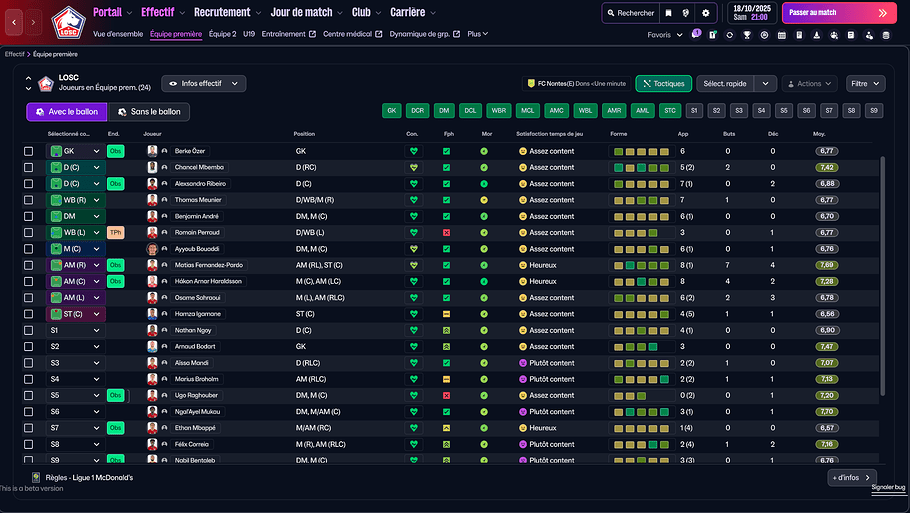Viewport: 910px width, 513px height.
Task: Open settings gear in the top bar
Action: [706, 13]
